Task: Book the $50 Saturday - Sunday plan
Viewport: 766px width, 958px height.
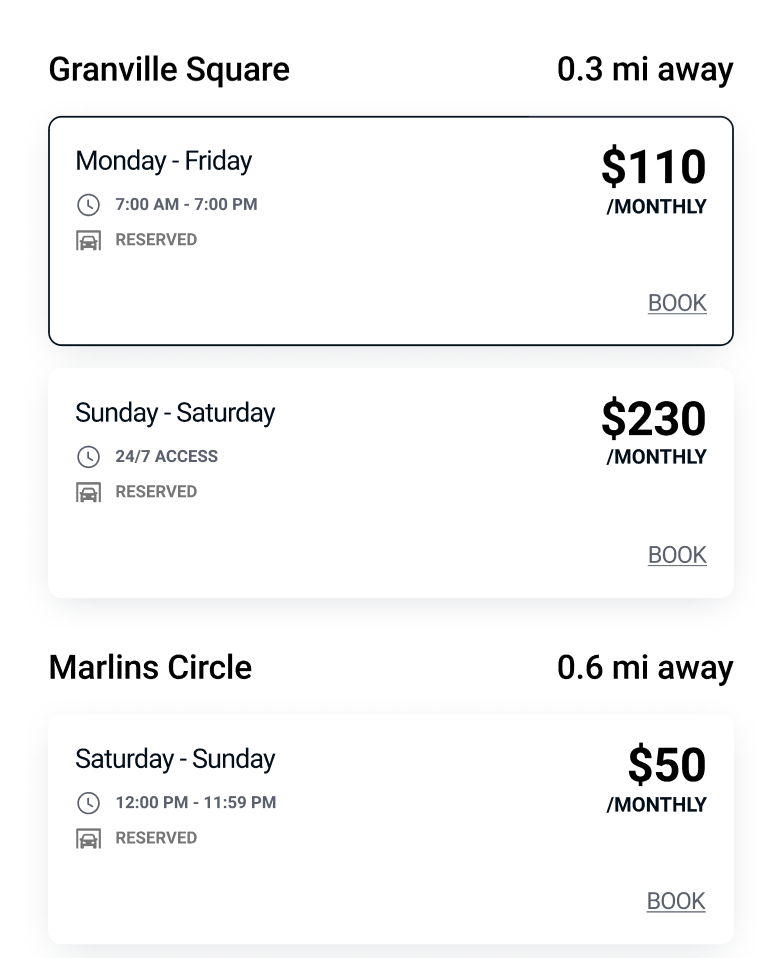Action: point(676,901)
